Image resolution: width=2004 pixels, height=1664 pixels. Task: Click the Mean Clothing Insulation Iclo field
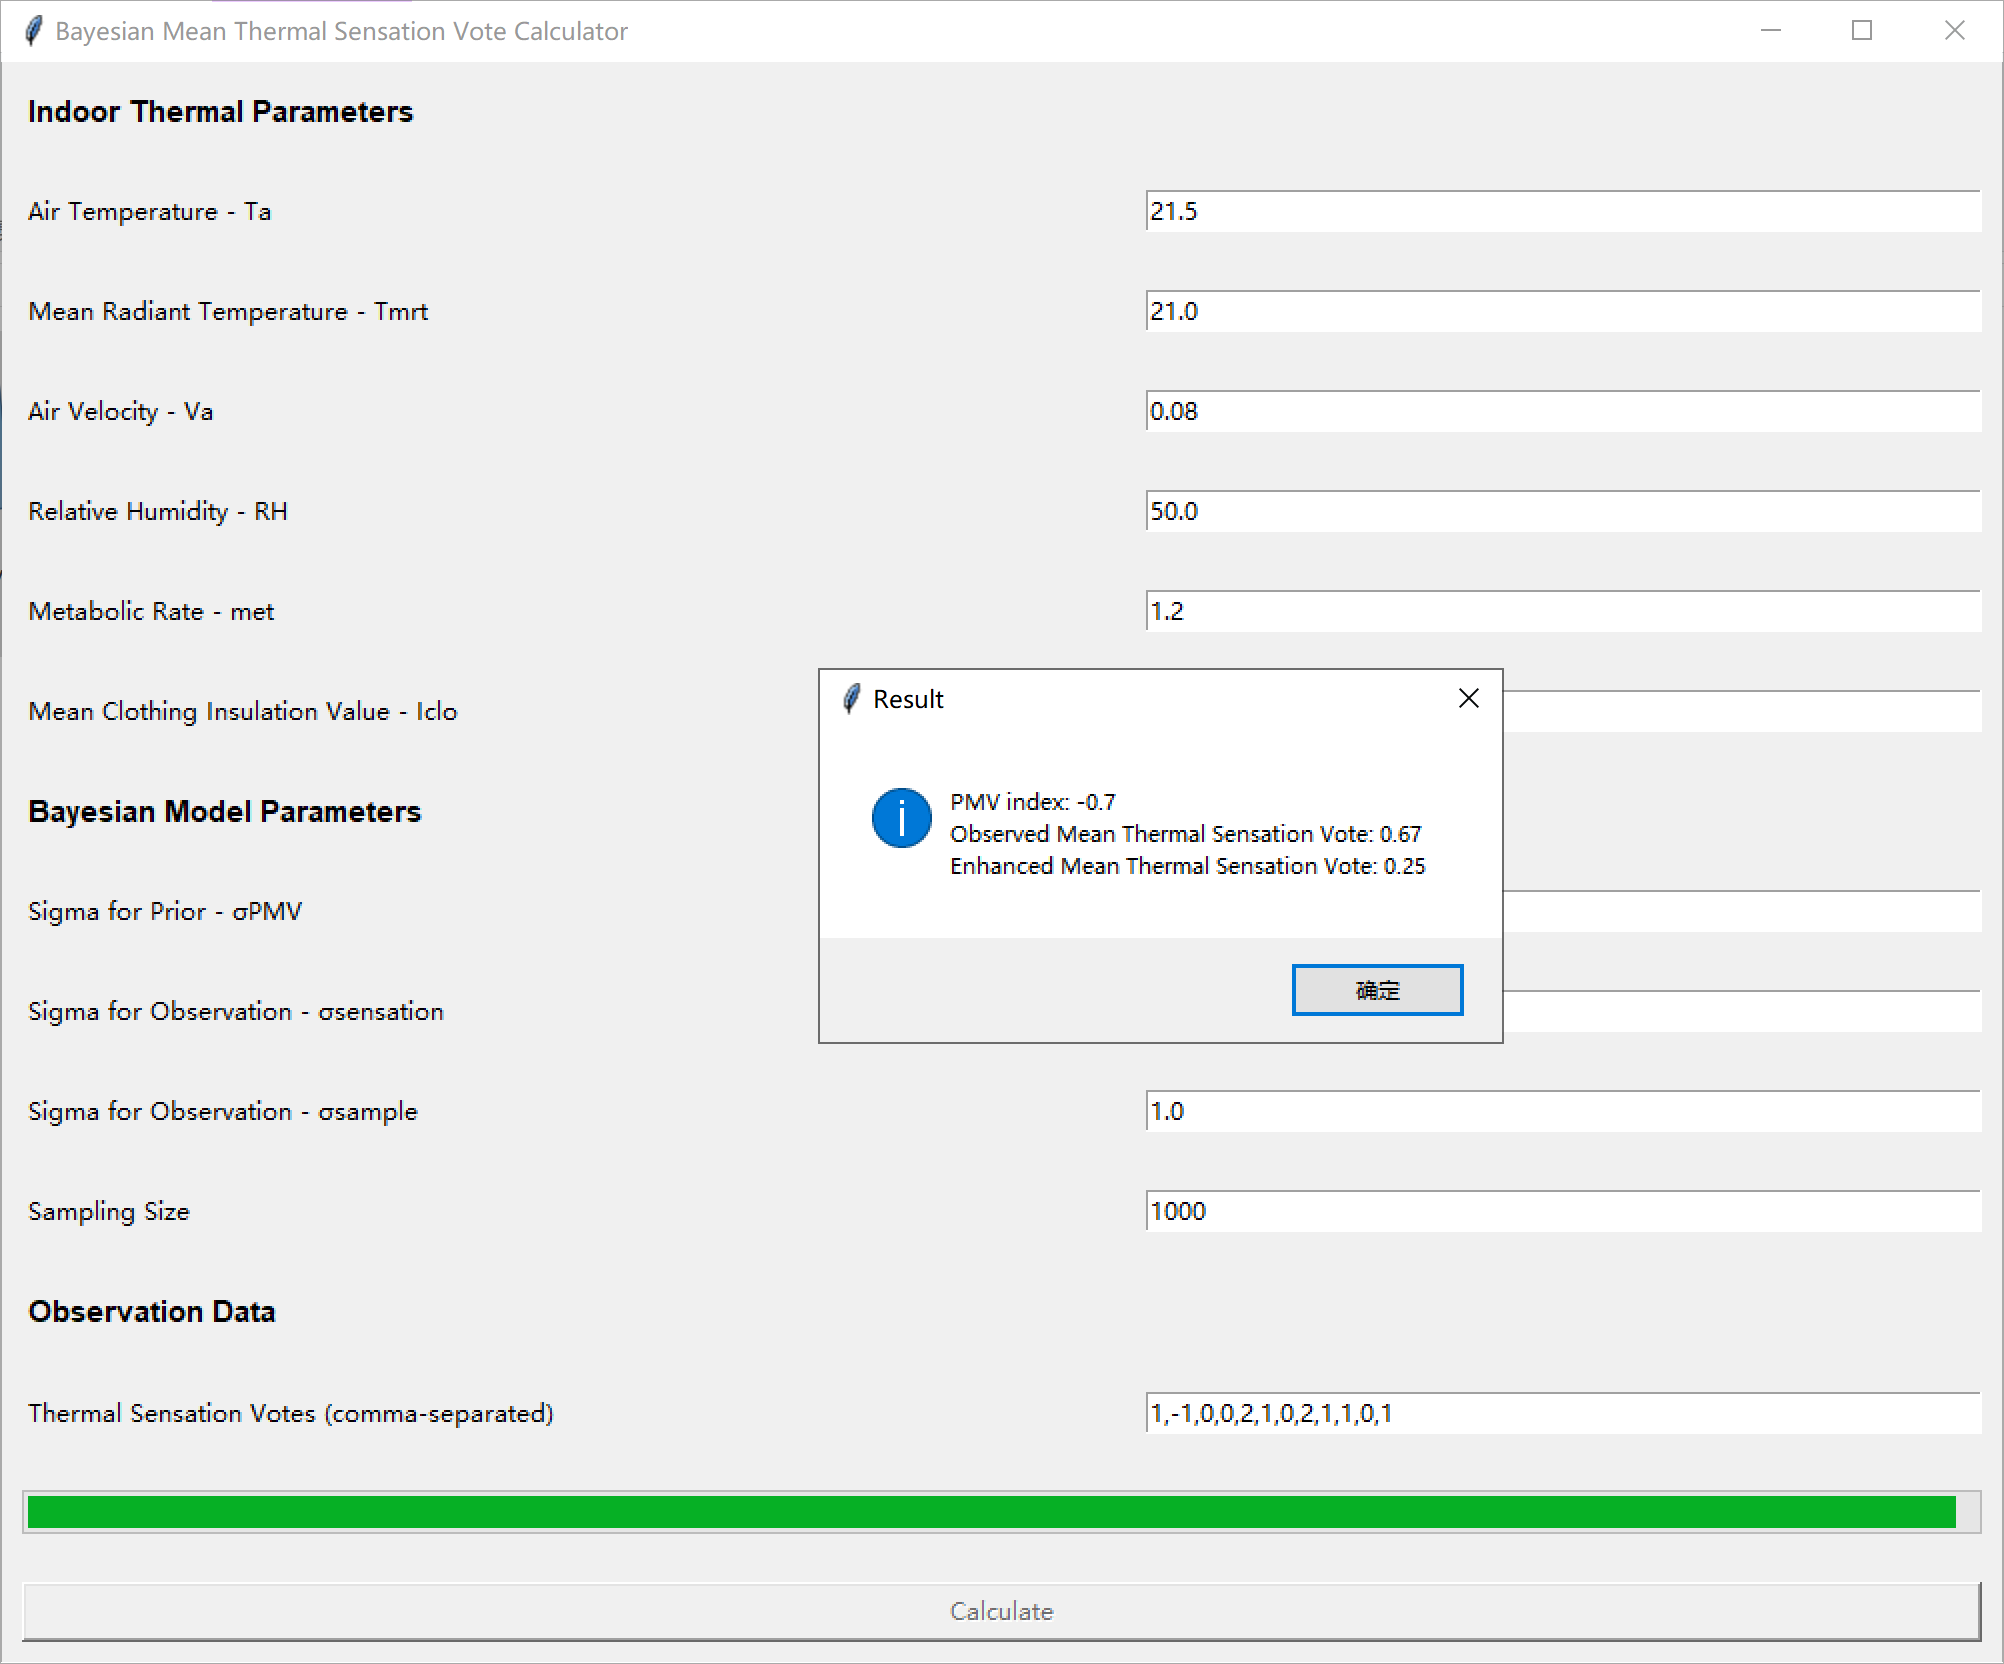pyautogui.click(x=1740, y=711)
